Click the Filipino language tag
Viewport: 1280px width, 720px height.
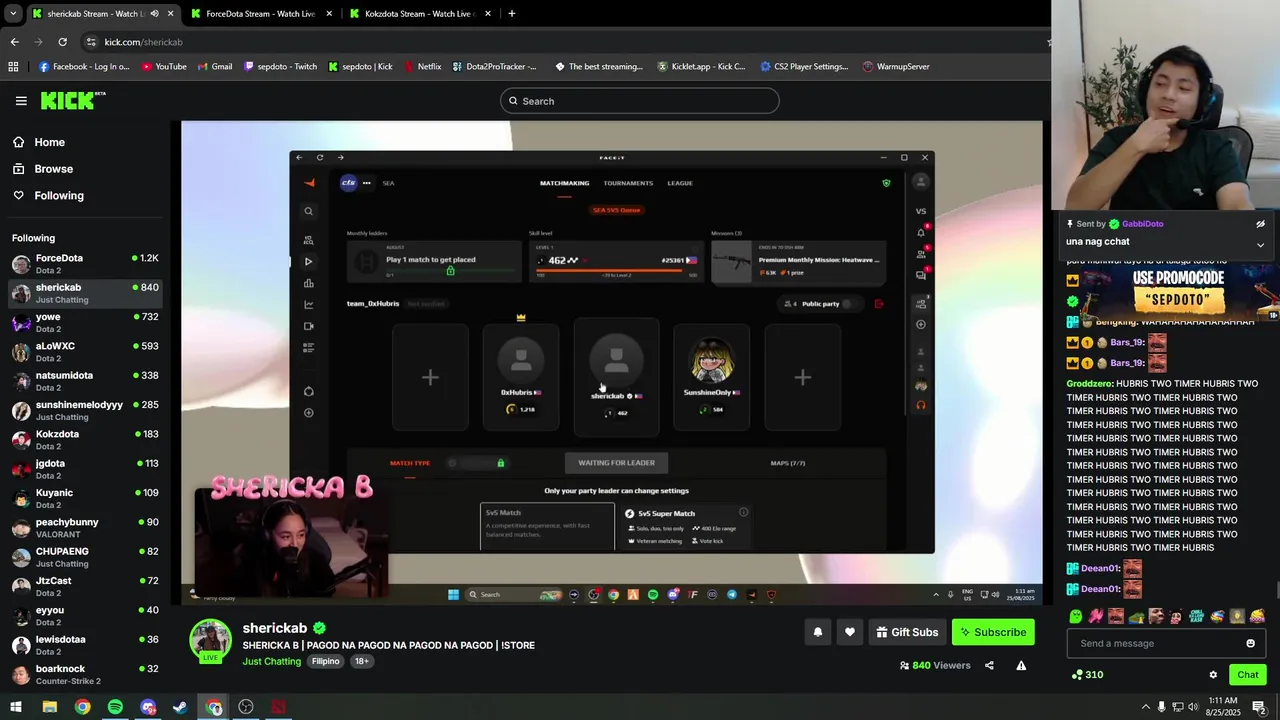pyautogui.click(x=325, y=661)
